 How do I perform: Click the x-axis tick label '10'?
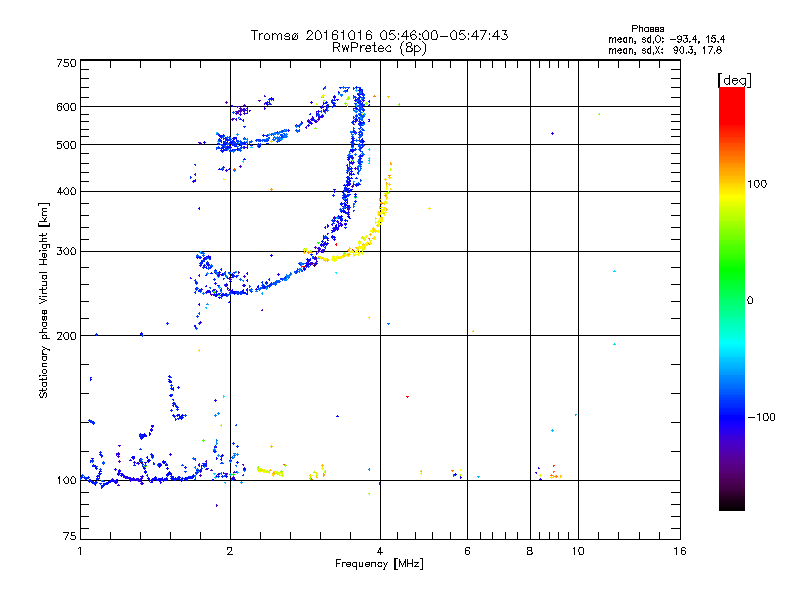tap(578, 551)
